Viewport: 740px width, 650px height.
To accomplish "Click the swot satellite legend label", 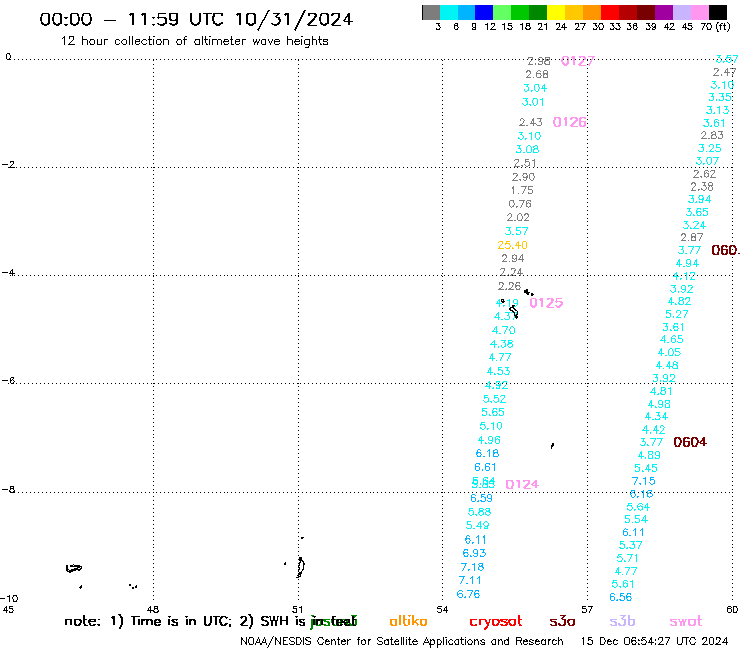I will (x=686, y=621).
